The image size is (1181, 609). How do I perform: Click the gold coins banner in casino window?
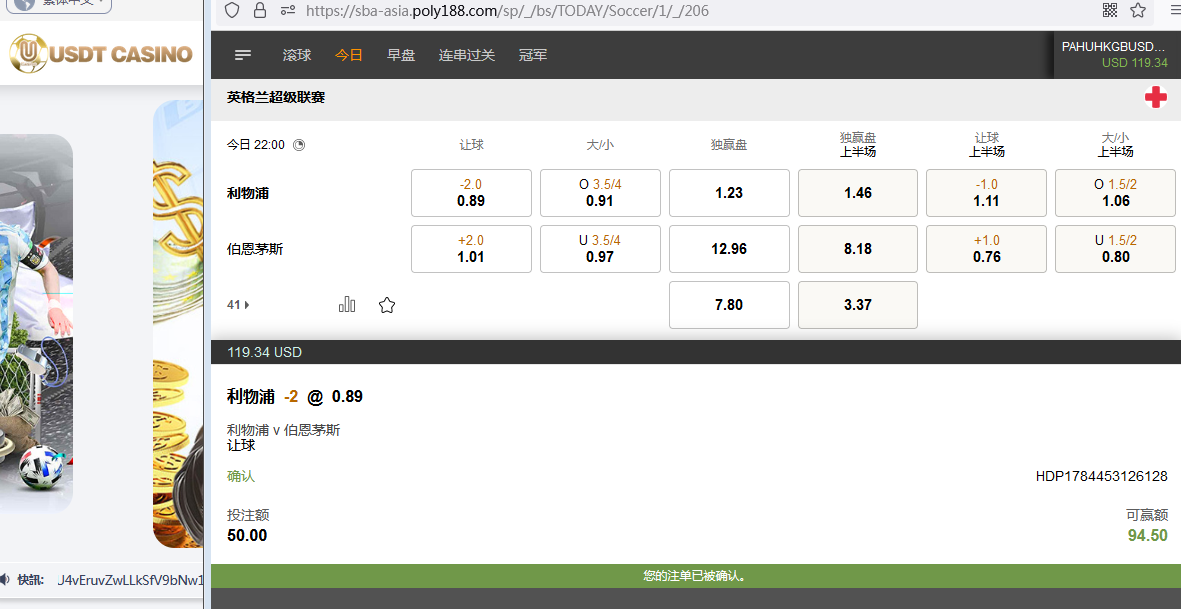point(178,324)
